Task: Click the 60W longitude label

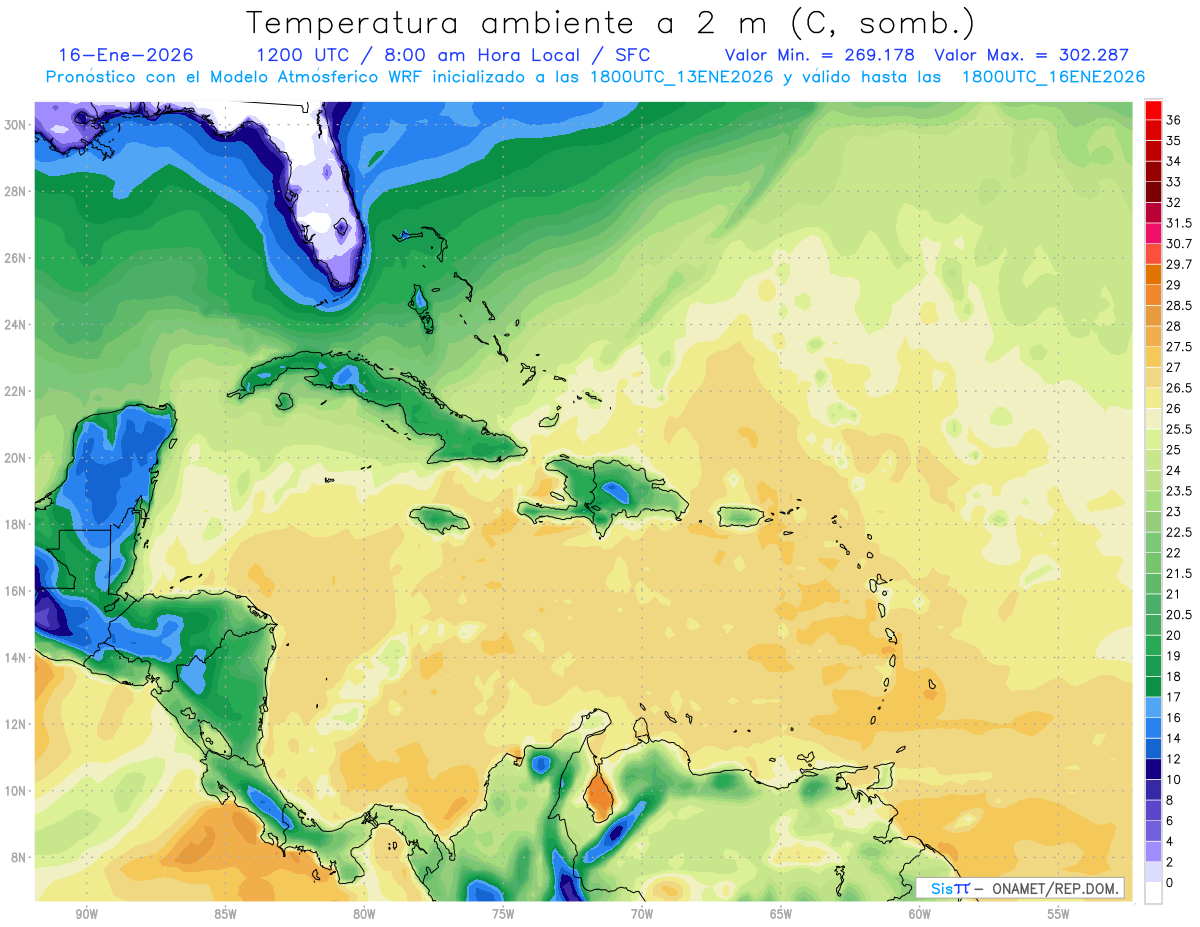Action: (920, 914)
